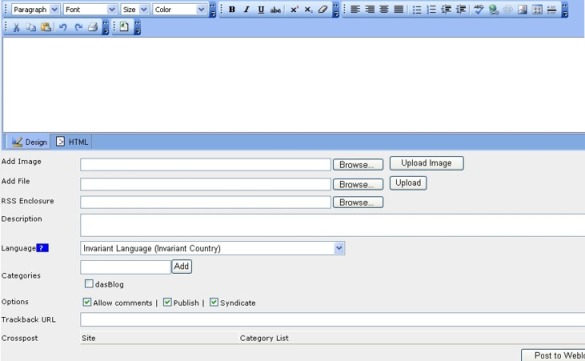This screenshot has width=585, height=361.
Task: Switch to HTML view tab
Action: tap(72, 142)
